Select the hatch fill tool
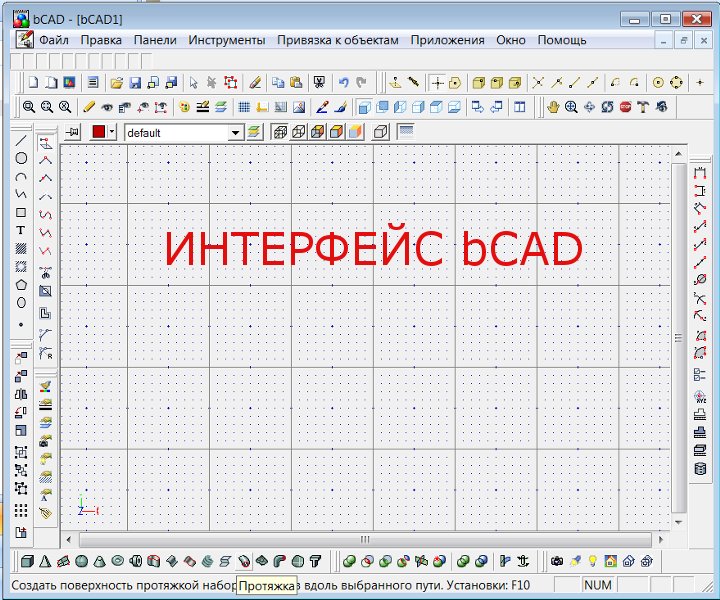The height and width of the screenshot is (600, 720). (21, 248)
